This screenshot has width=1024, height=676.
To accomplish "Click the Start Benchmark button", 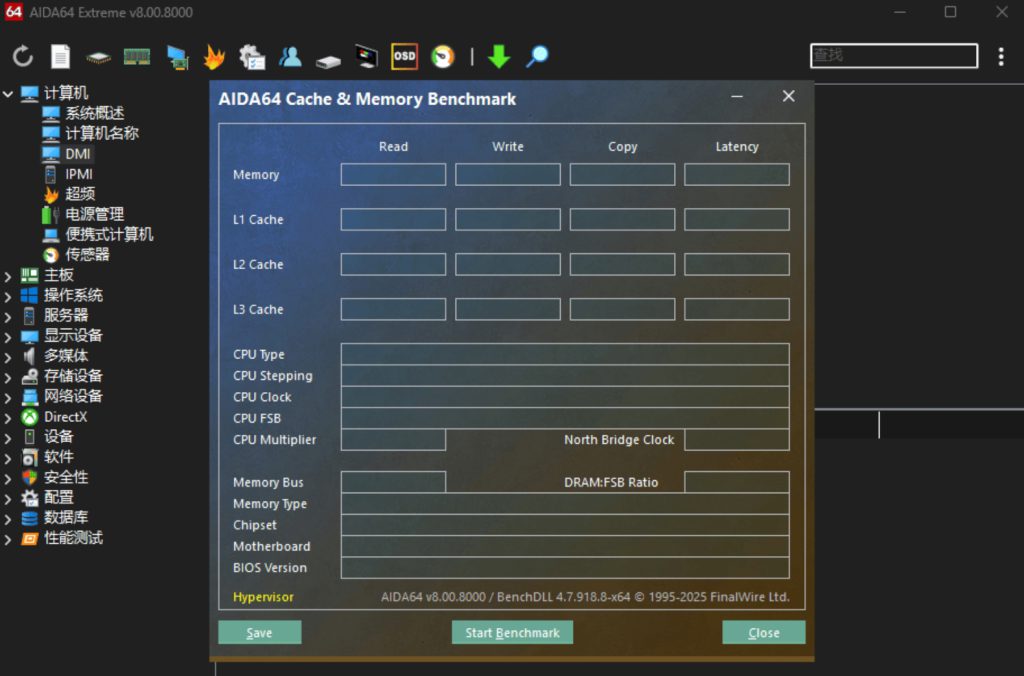I will 512,632.
